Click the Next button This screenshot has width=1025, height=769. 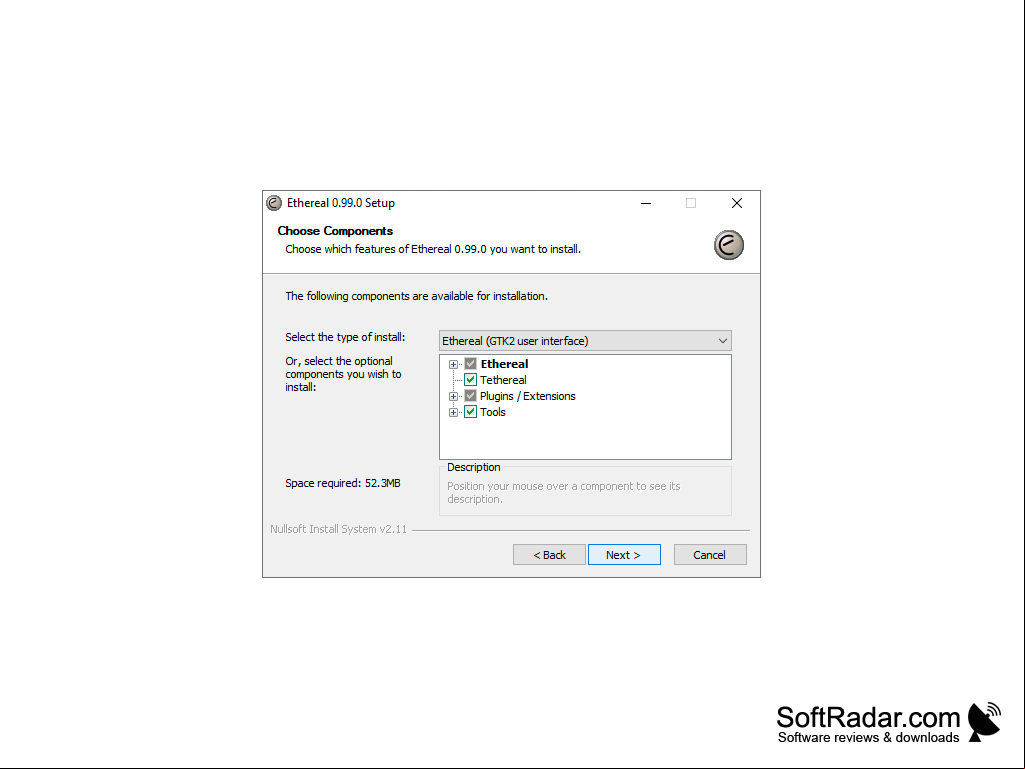pos(624,555)
